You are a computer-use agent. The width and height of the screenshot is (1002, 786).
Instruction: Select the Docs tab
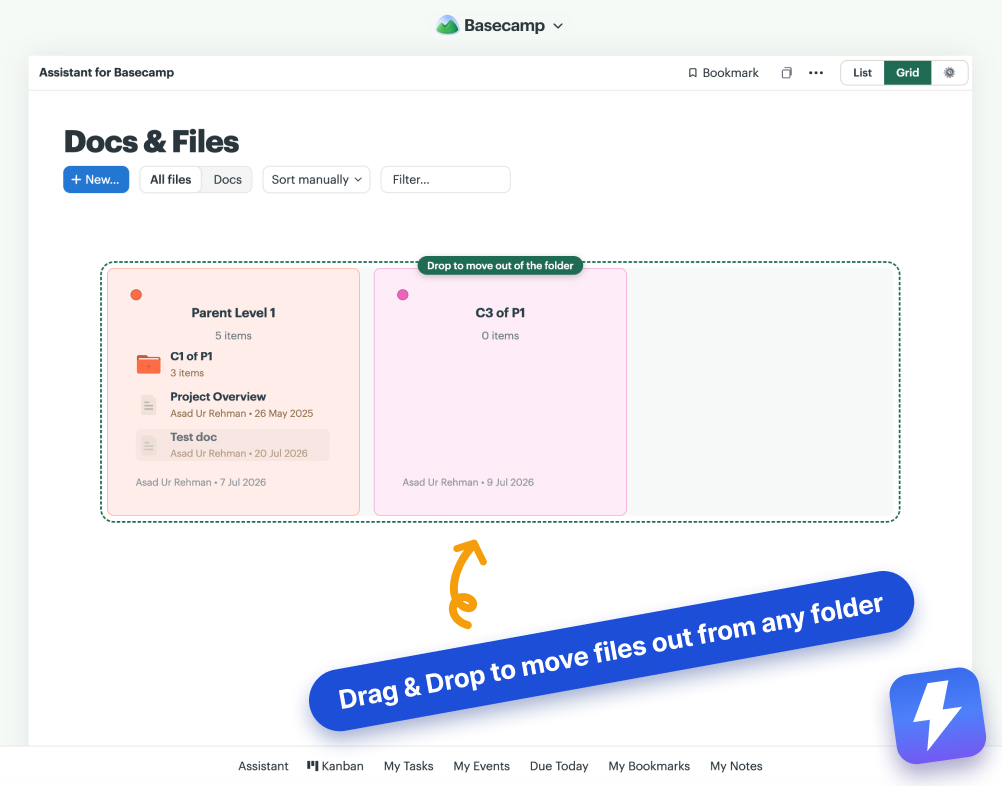227,180
